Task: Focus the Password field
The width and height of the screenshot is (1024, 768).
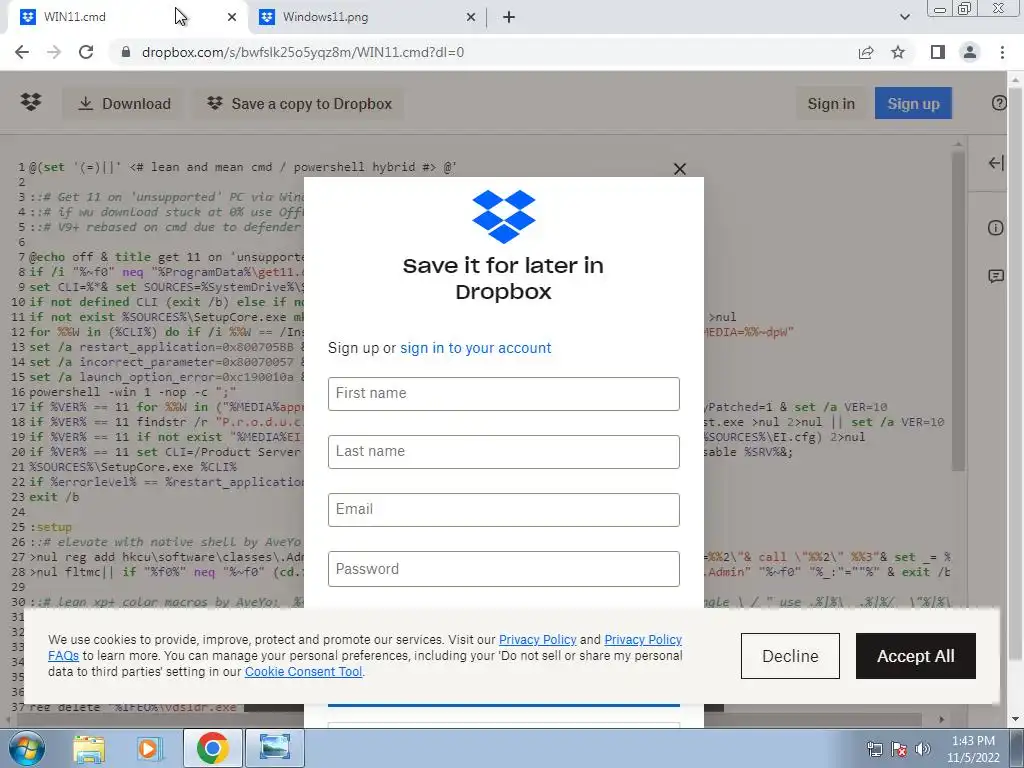Action: pyautogui.click(x=504, y=569)
